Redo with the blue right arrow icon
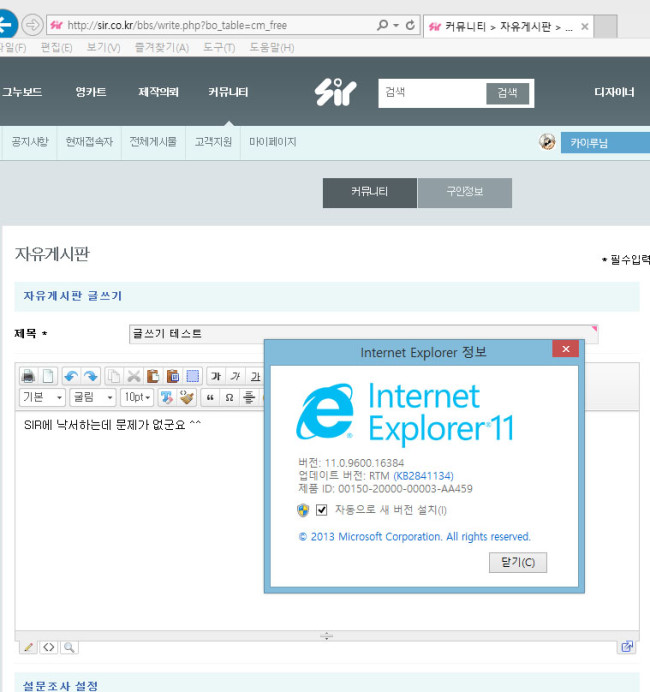Viewport: 650px width, 692px height. click(x=90, y=376)
